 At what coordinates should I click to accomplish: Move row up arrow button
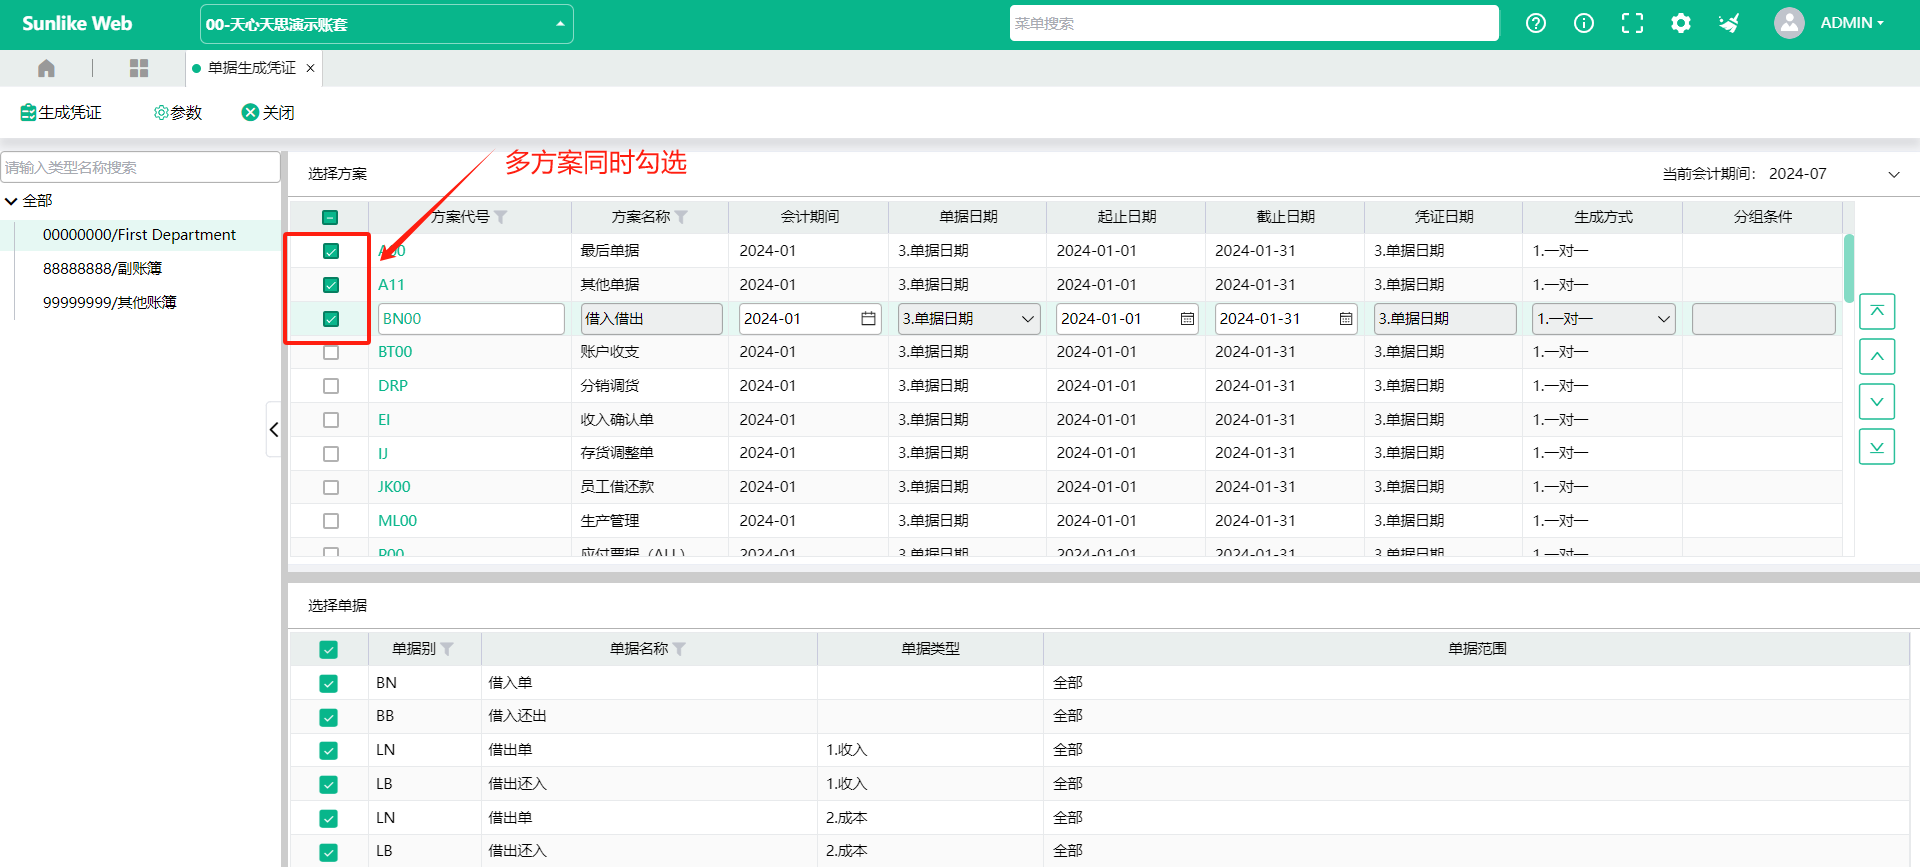pos(1877,357)
